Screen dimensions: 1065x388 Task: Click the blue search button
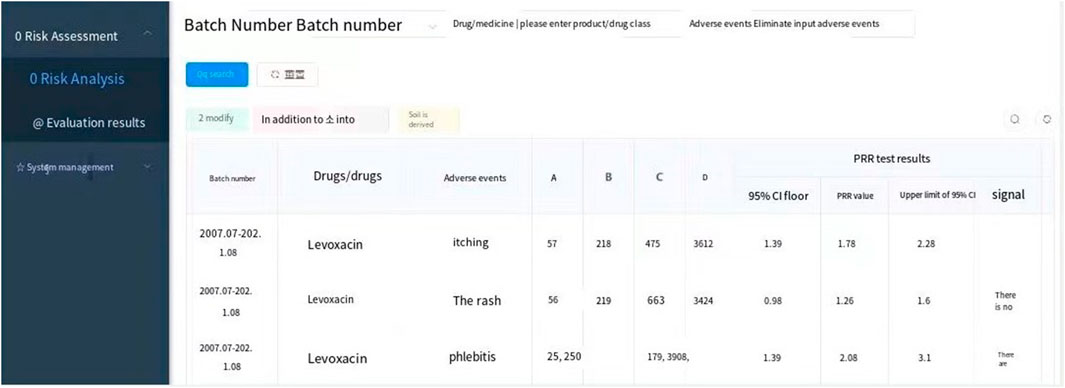pyautogui.click(x=217, y=75)
